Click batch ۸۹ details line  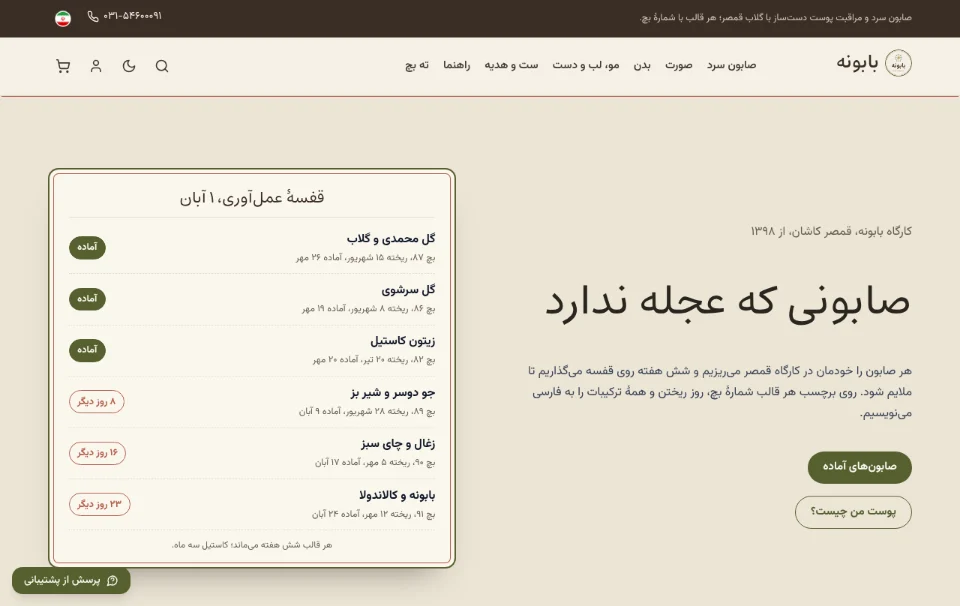(x=367, y=411)
